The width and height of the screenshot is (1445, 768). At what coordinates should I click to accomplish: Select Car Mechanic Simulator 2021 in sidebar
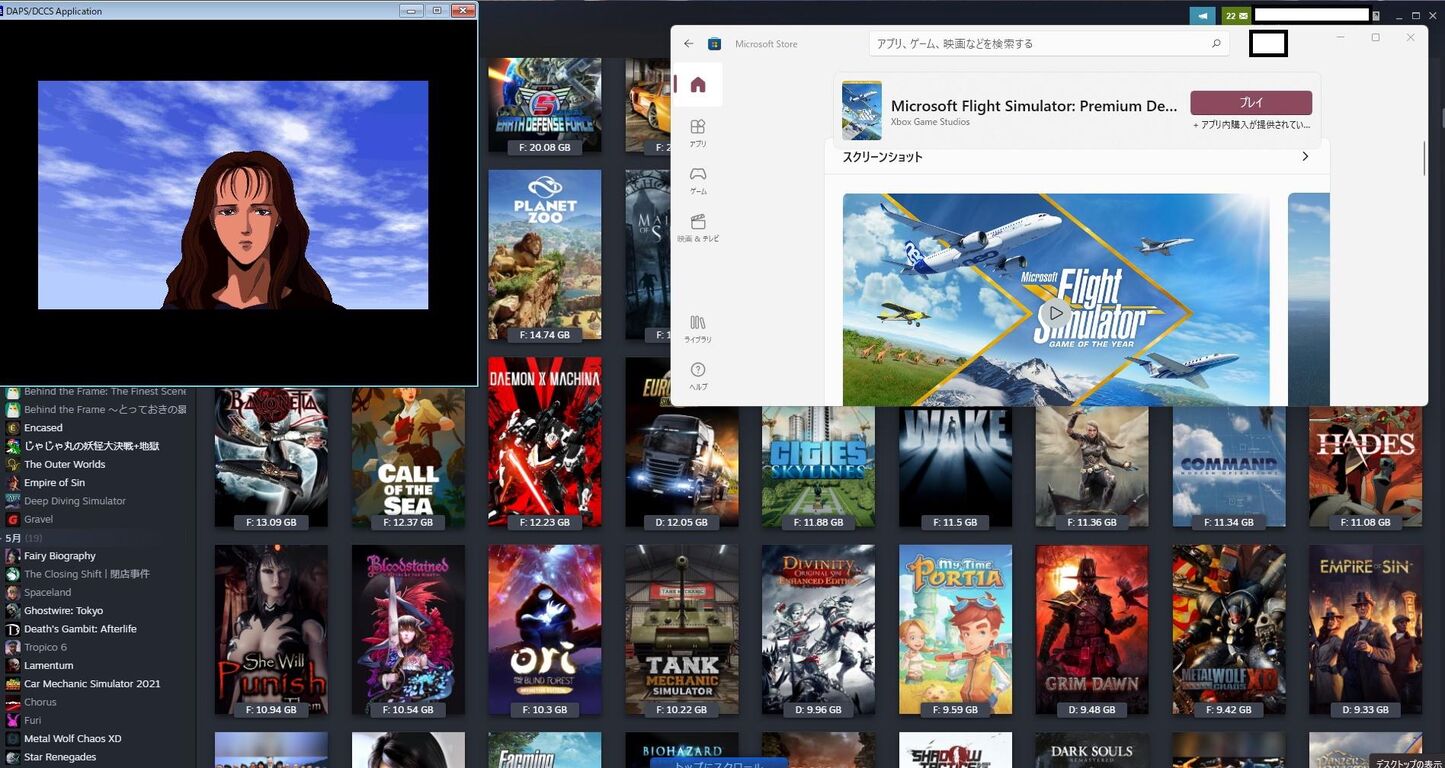92,684
